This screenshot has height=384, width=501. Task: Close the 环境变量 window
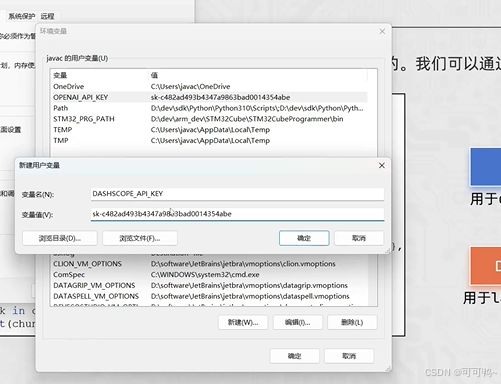click(x=382, y=31)
